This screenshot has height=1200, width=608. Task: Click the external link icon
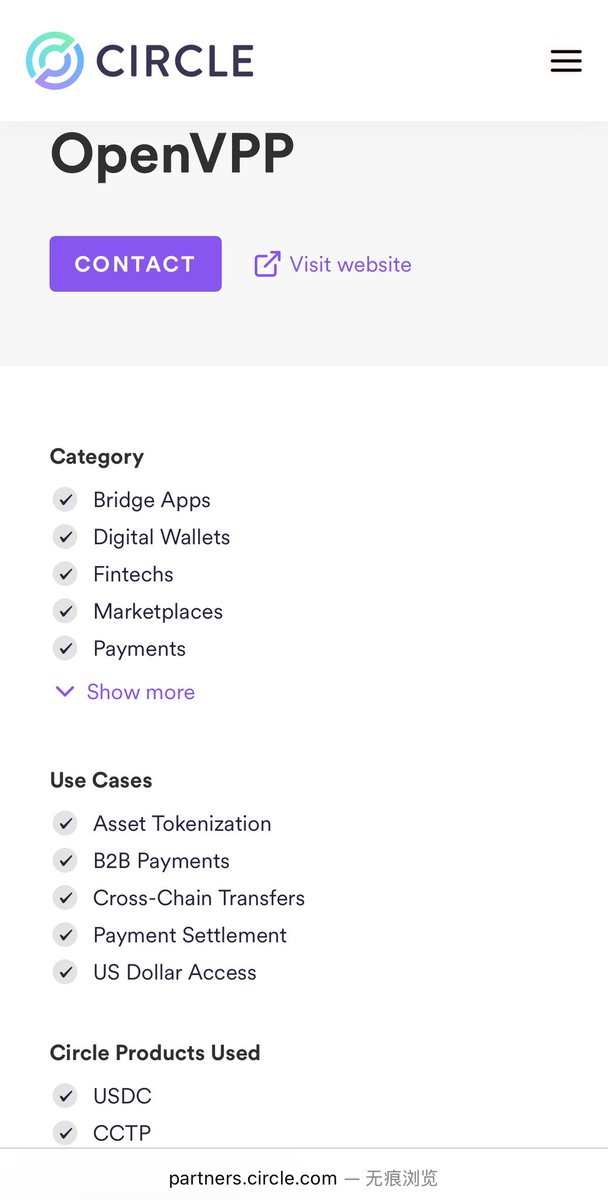[267, 264]
